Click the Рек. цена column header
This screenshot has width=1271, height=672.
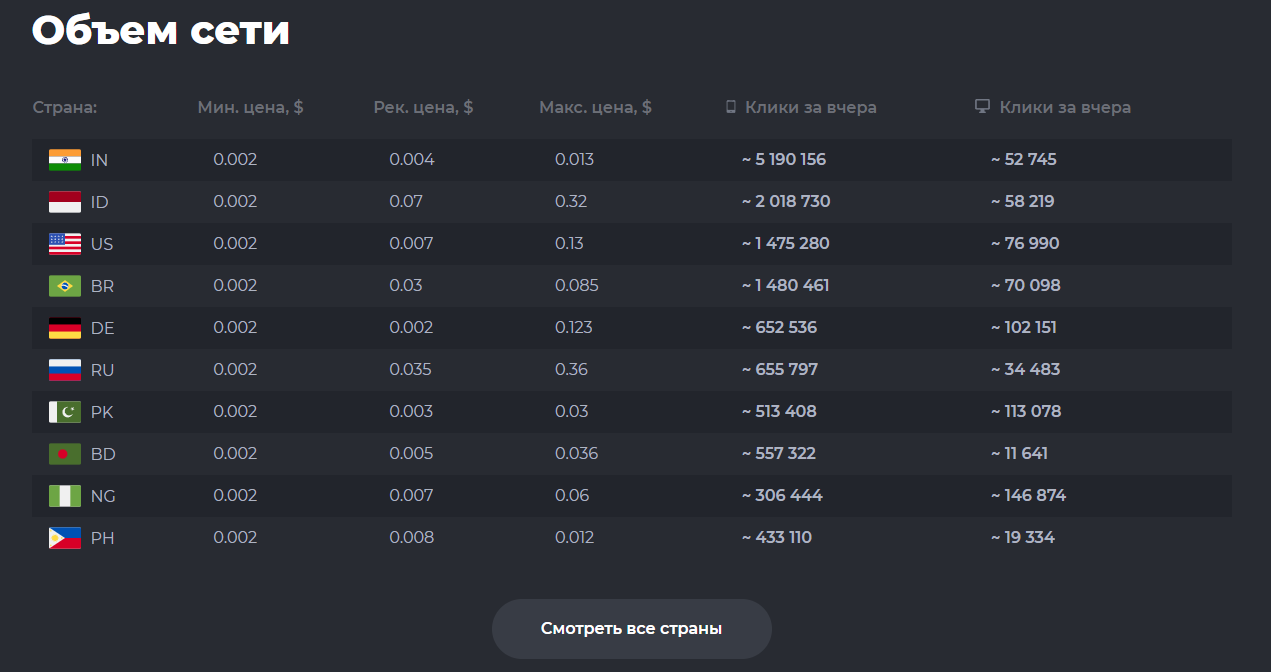point(423,107)
